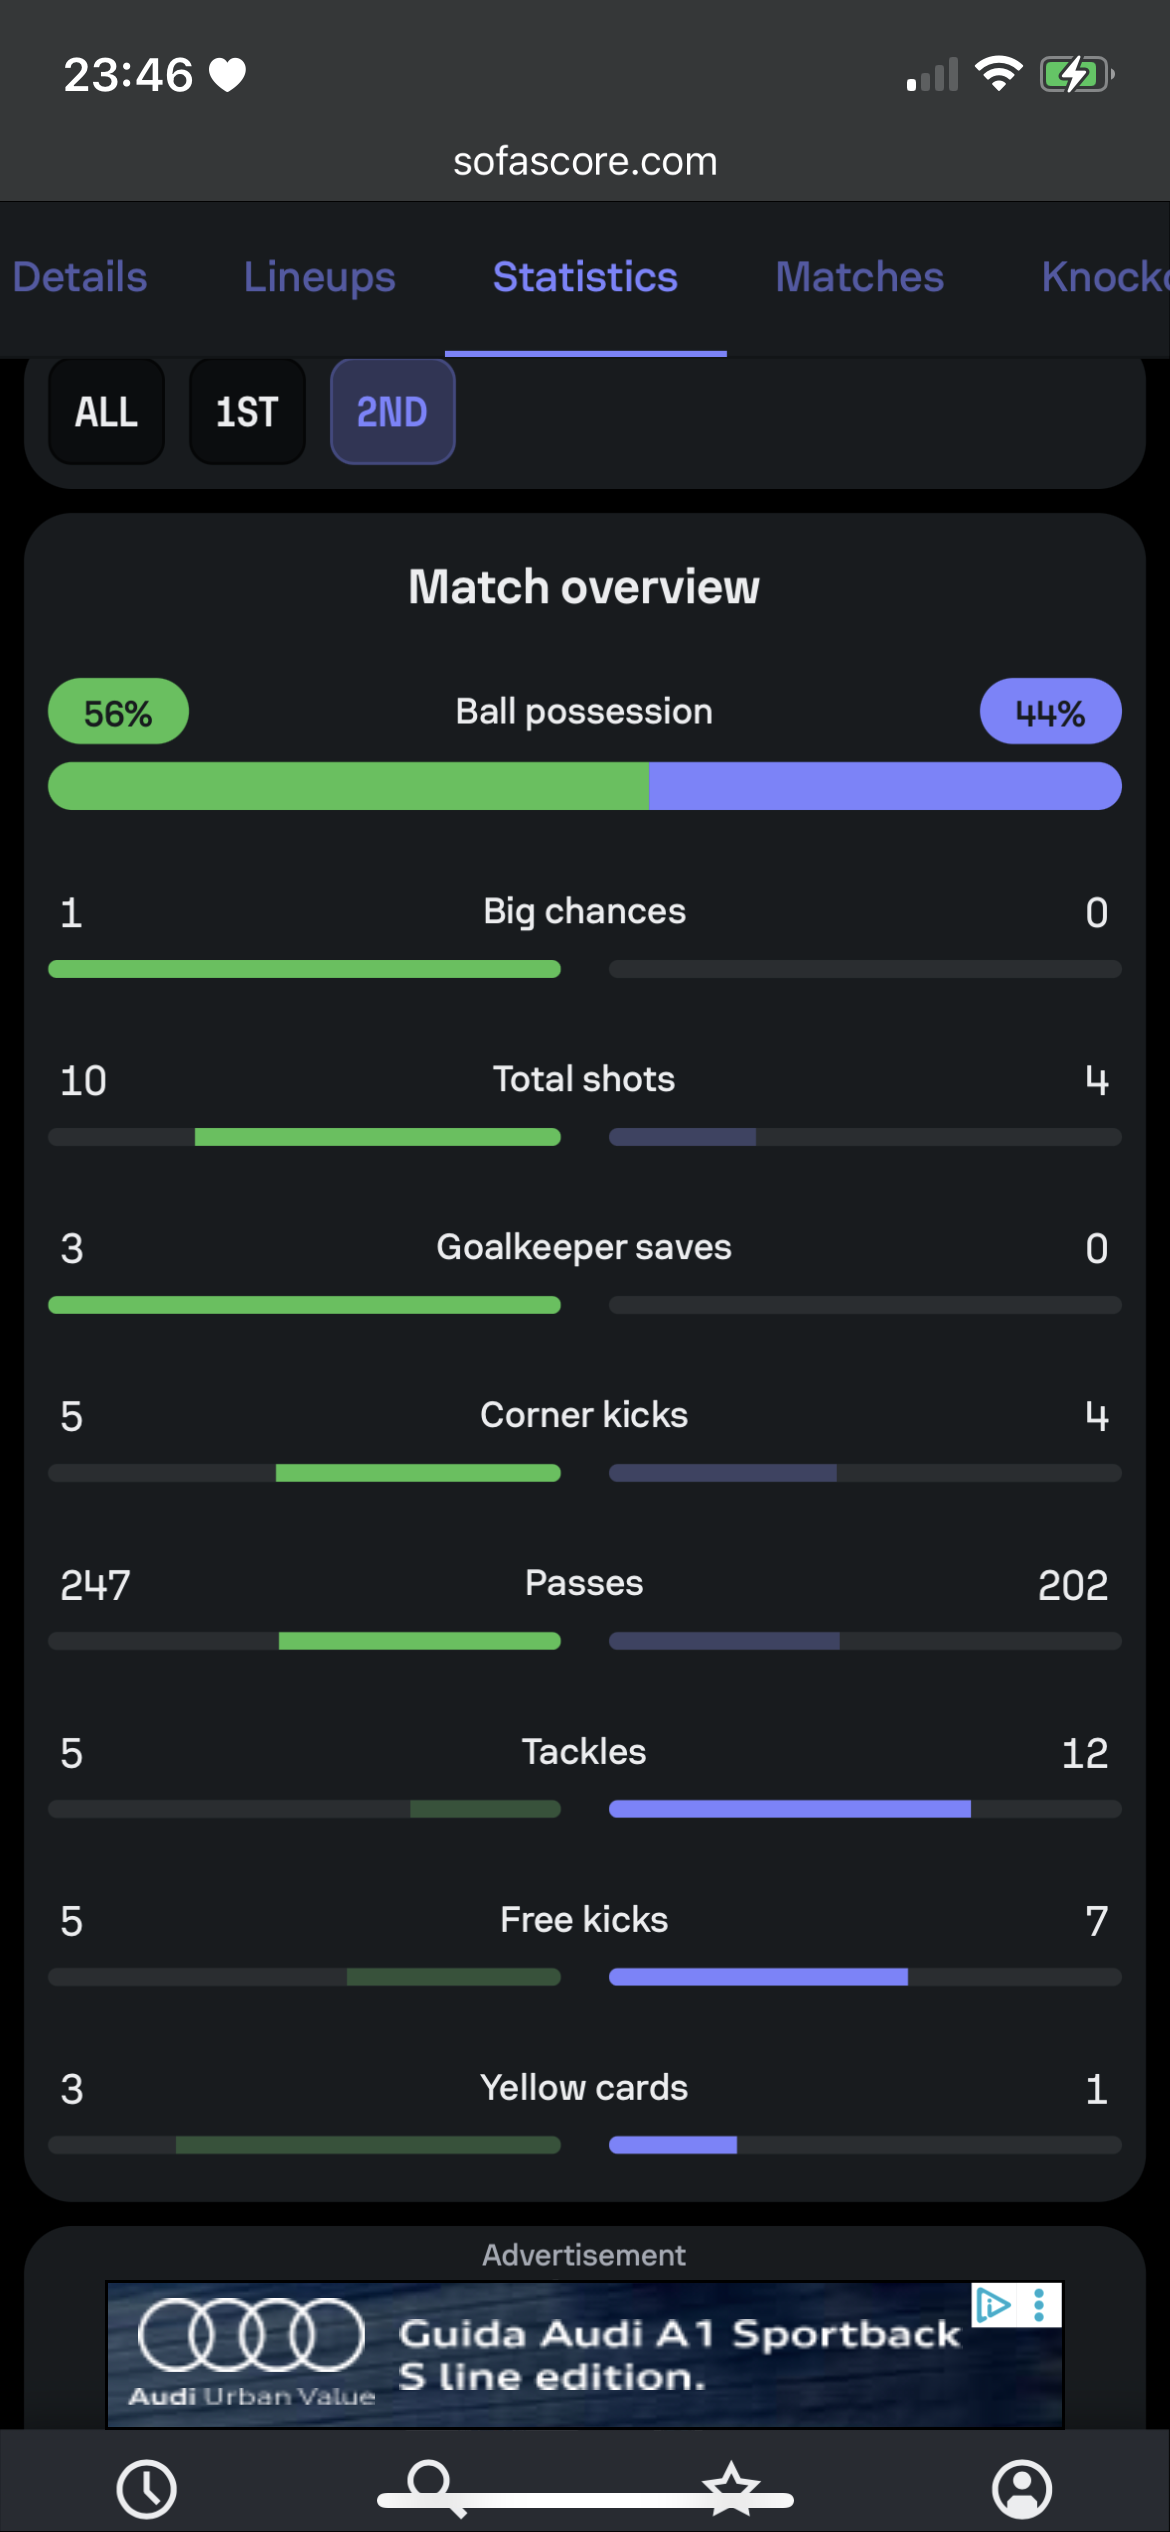
Task: Open the user profile icon
Action: coord(1021,2488)
